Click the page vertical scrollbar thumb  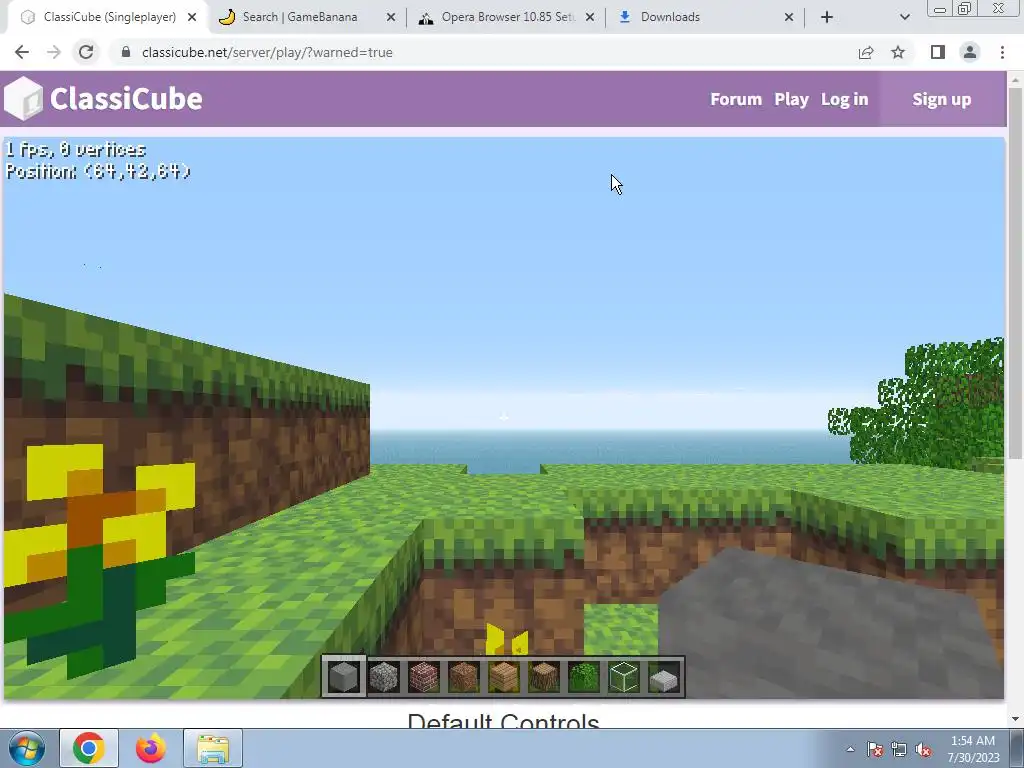pos(1015,272)
